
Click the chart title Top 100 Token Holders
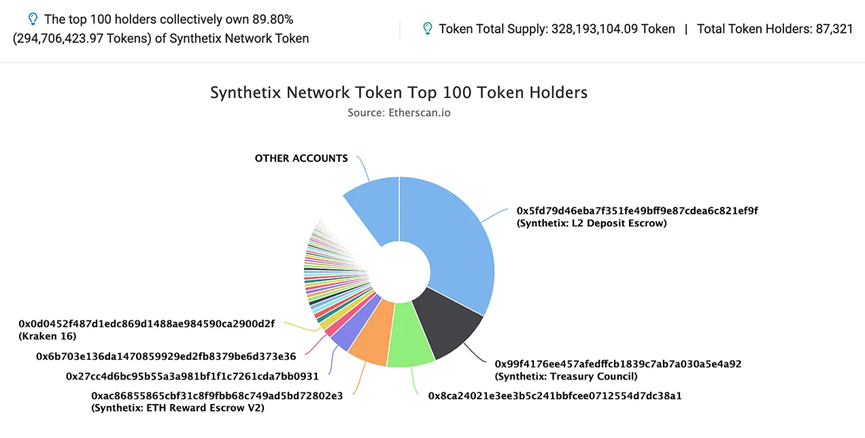[399, 92]
